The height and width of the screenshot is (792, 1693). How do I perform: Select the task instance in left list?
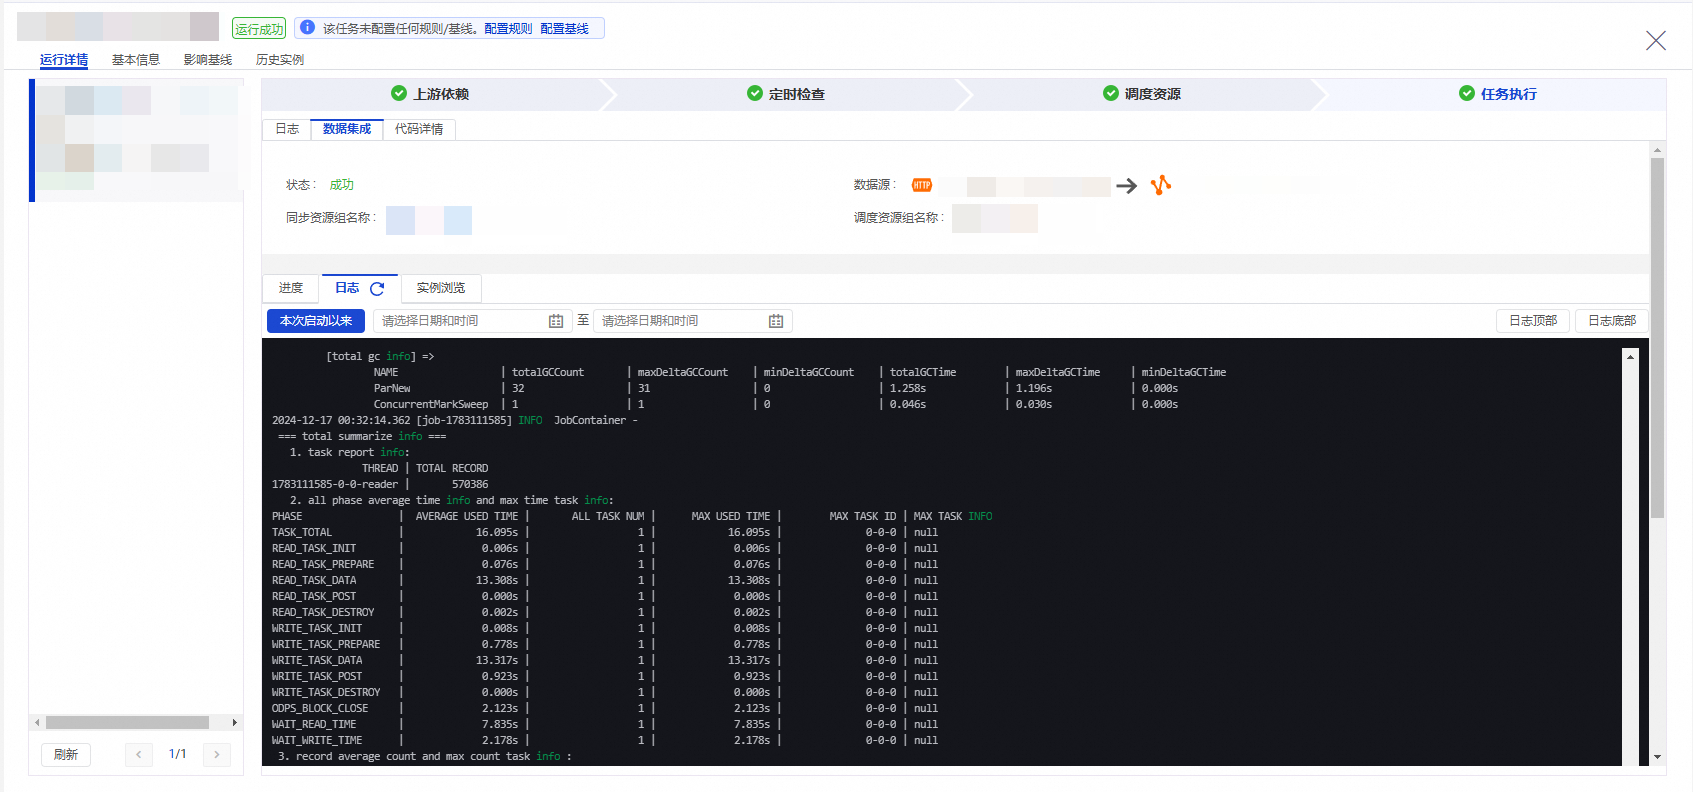(x=138, y=140)
